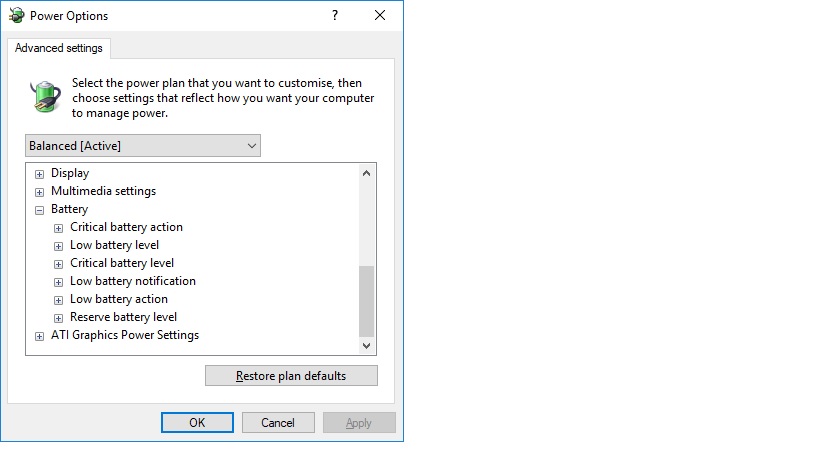This screenshot has height=460, width=819.
Task: Expand the Multimedia settings node
Action: pyautogui.click(x=39, y=192)
